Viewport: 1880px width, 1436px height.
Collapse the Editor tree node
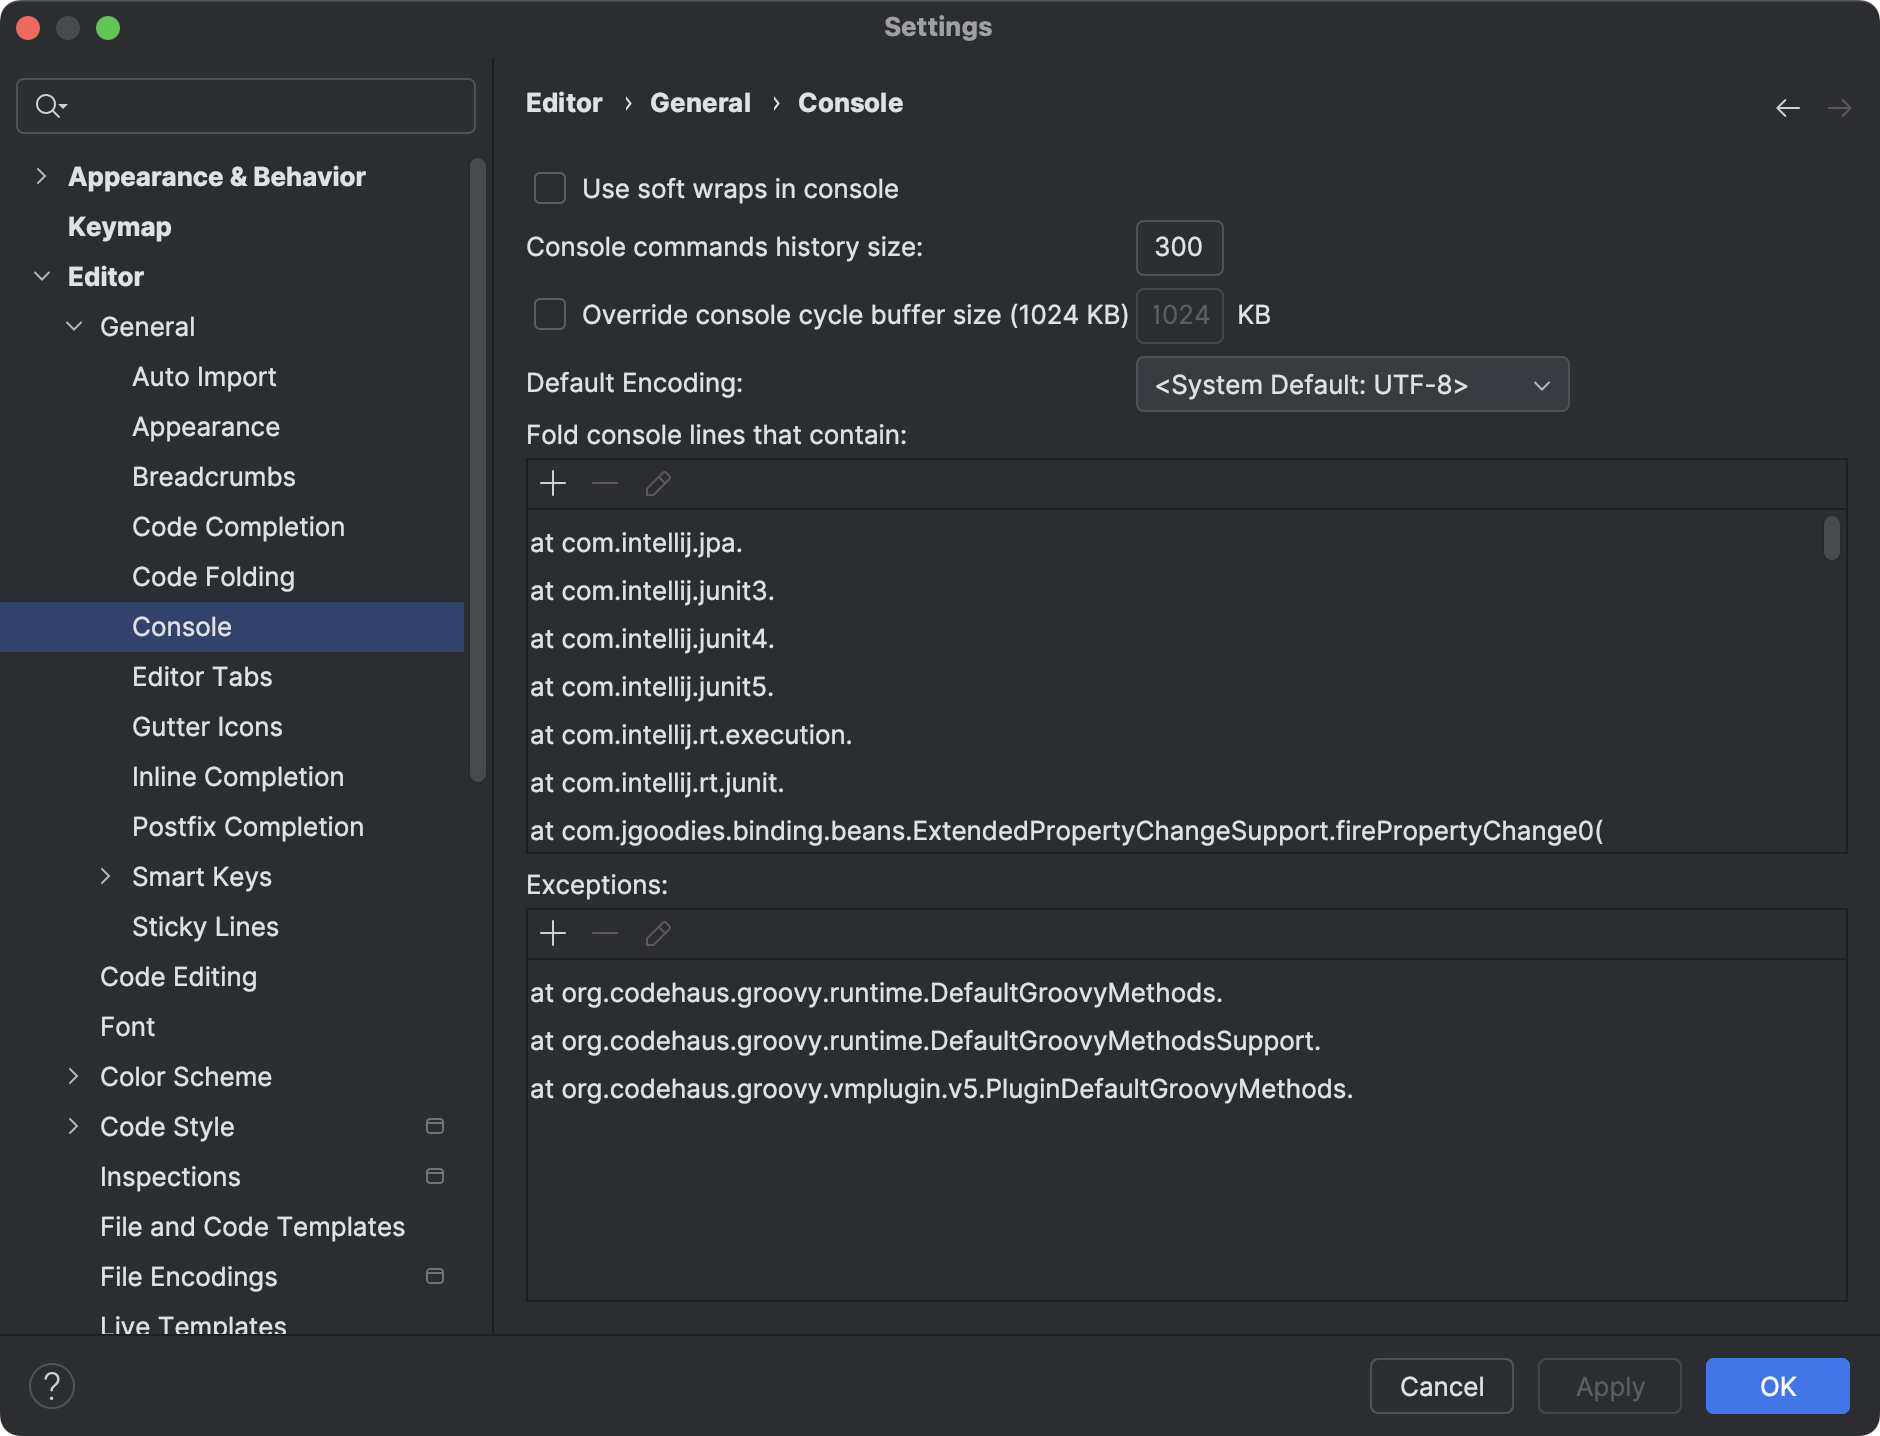point(42,276)
